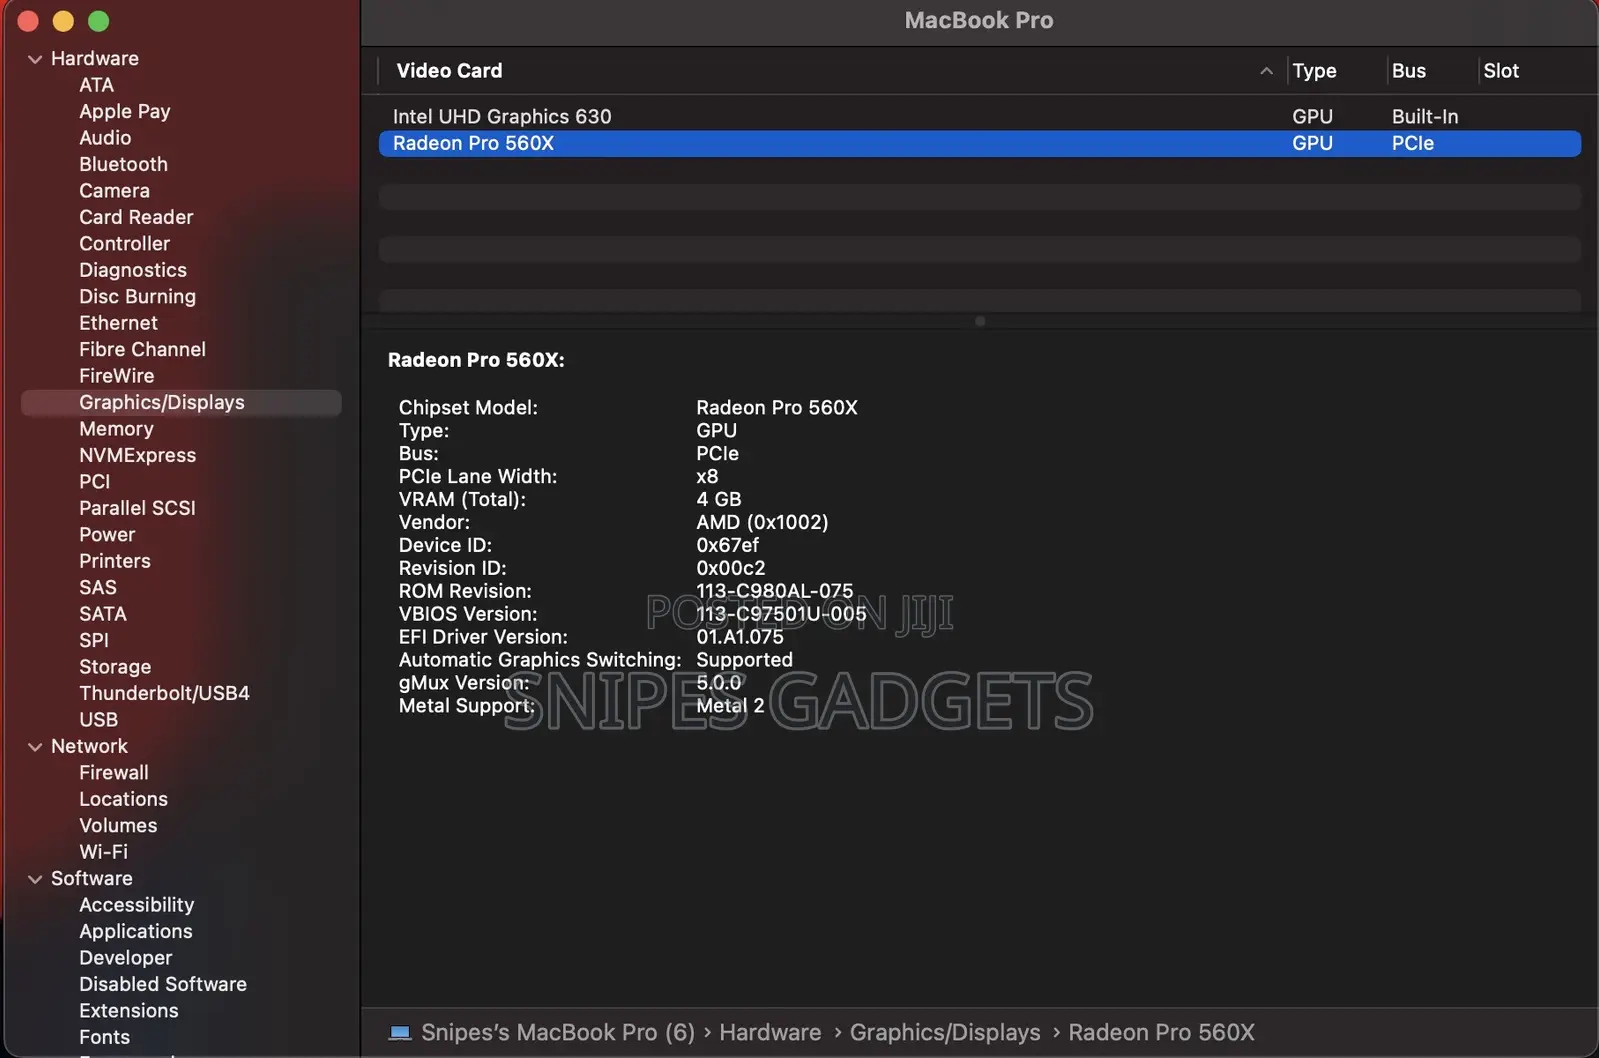Select the Radeon Pro 560X row
The image size is (1599, 1058).
click(x=980, y=143)
